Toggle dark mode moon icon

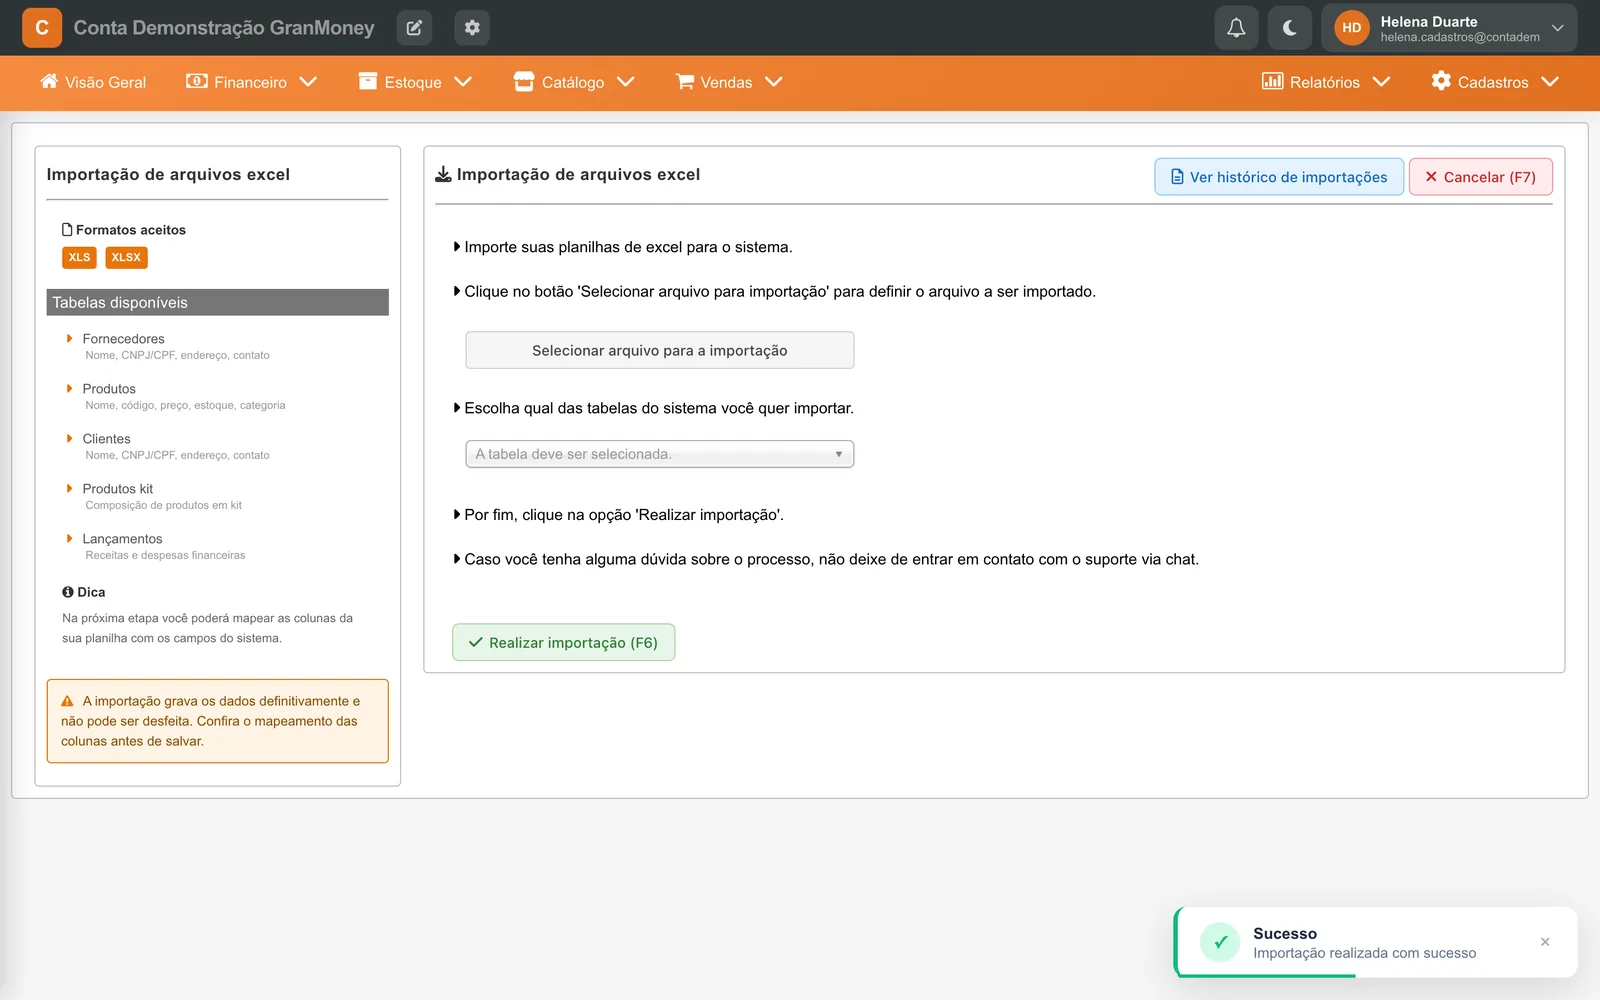click(x=1290, y=28)
